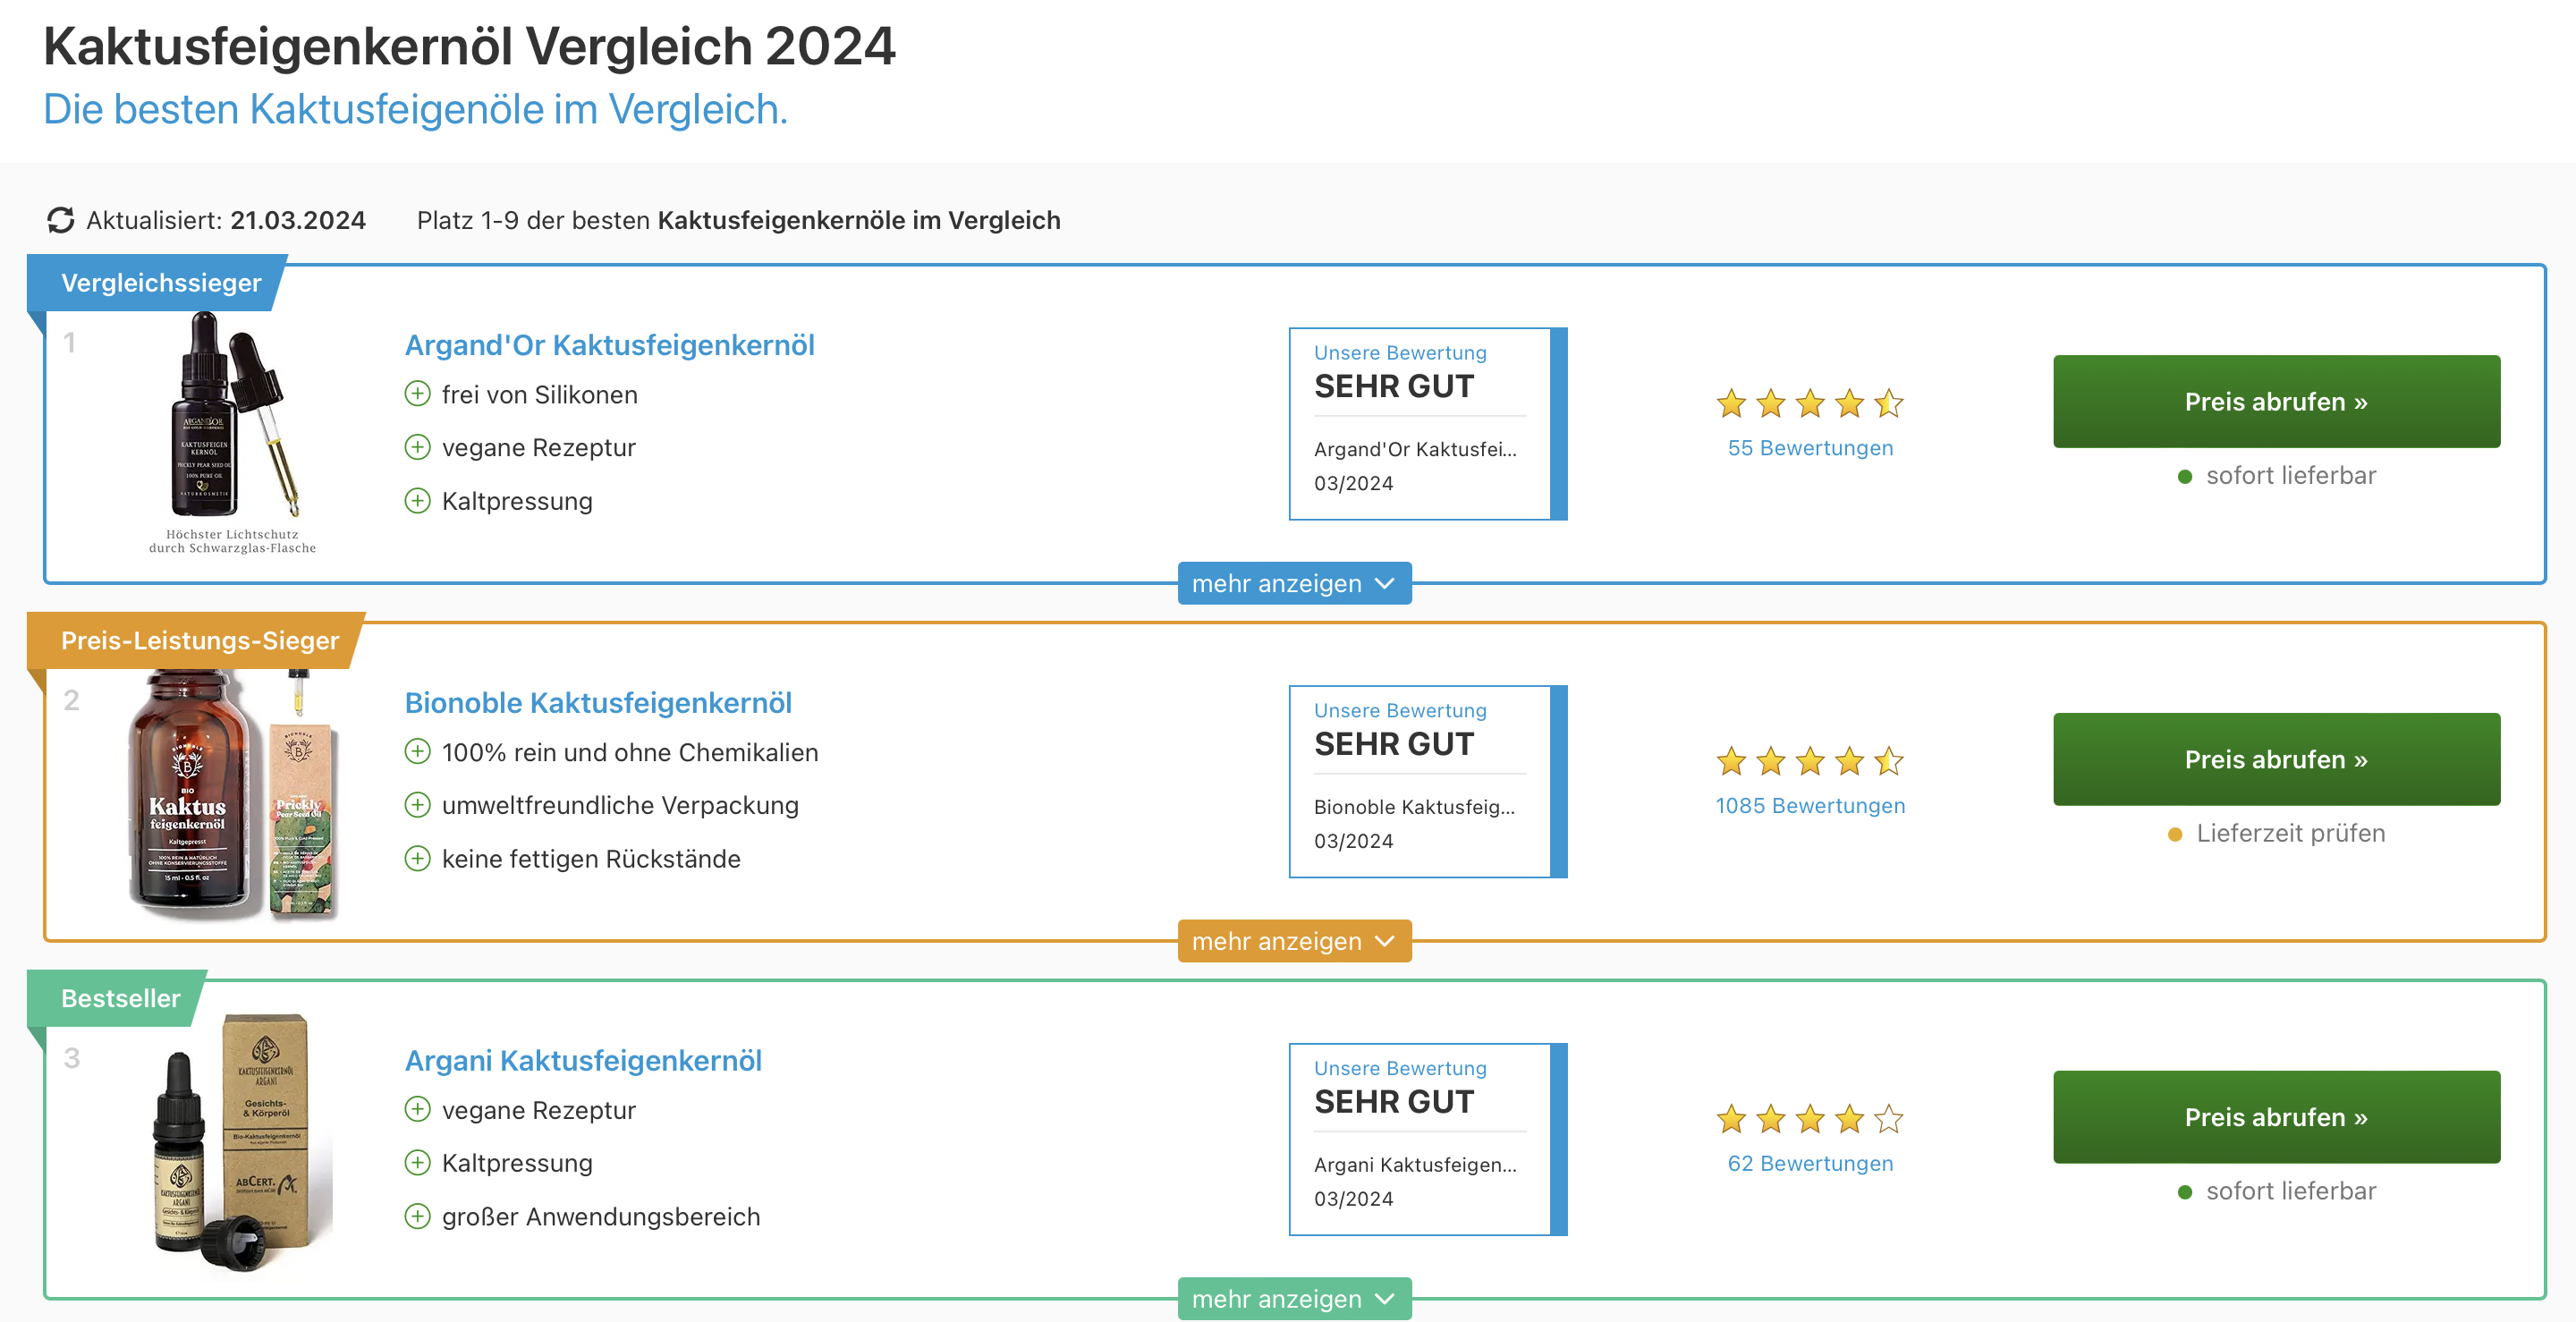This screenshot has width=2576, height=1322.
Task: Select the Preis-Leistungs-Sieger ribbon label
Action: coord(199,640)
